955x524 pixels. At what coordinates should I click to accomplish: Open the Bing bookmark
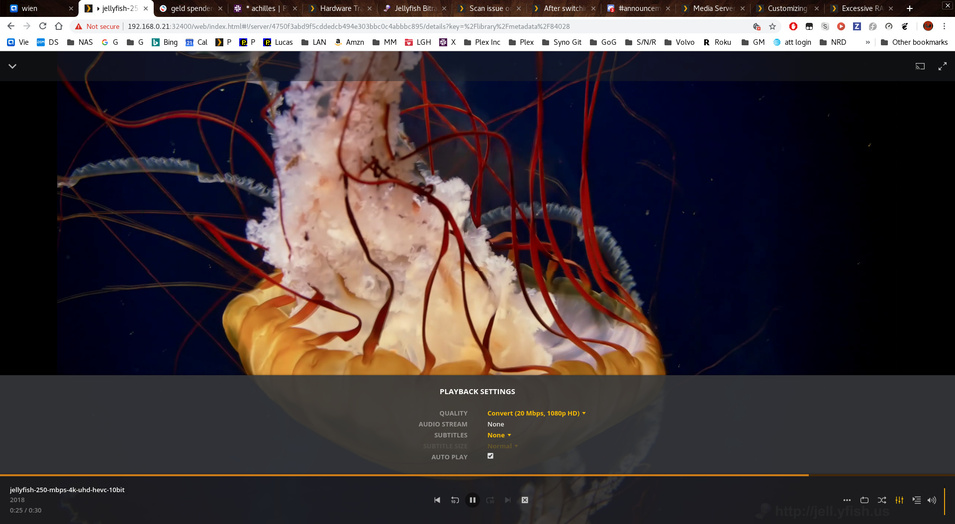(x=164, y=42)
